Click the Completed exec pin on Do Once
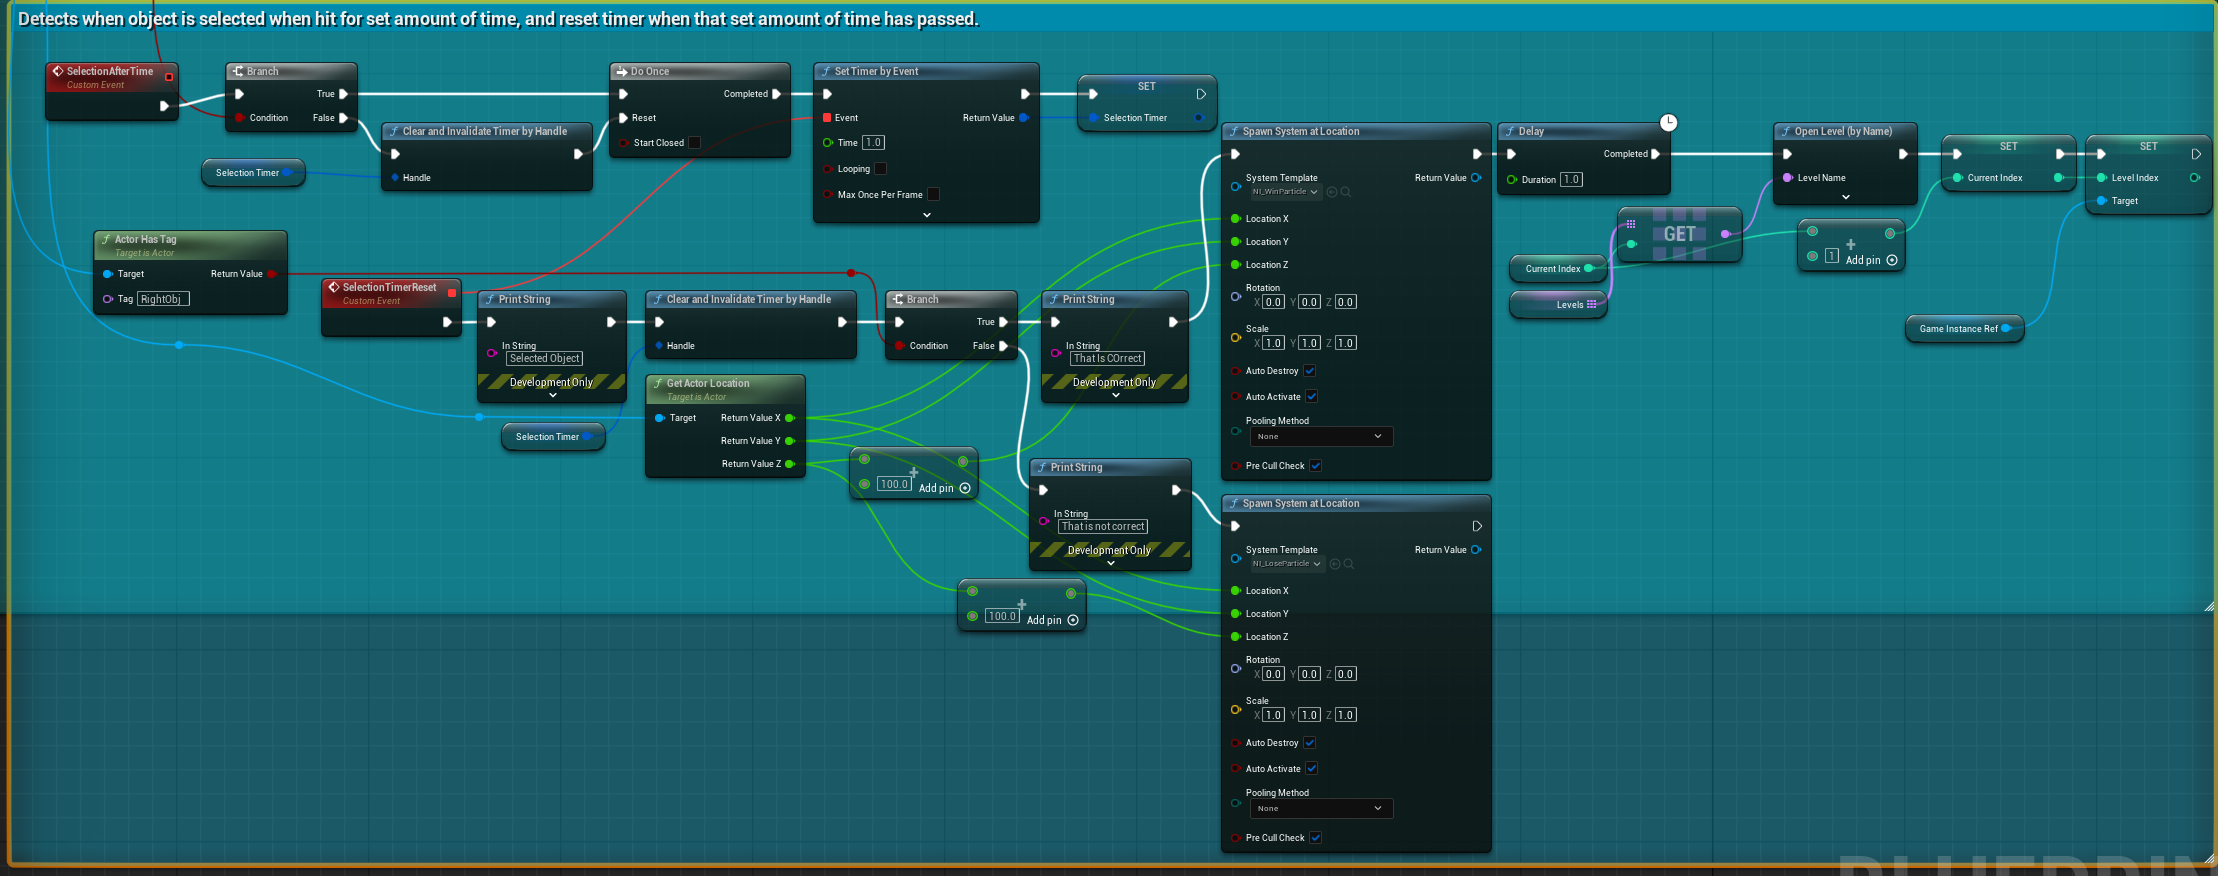The height and width of the screenshot is (876, 2218). click(776, 94)
